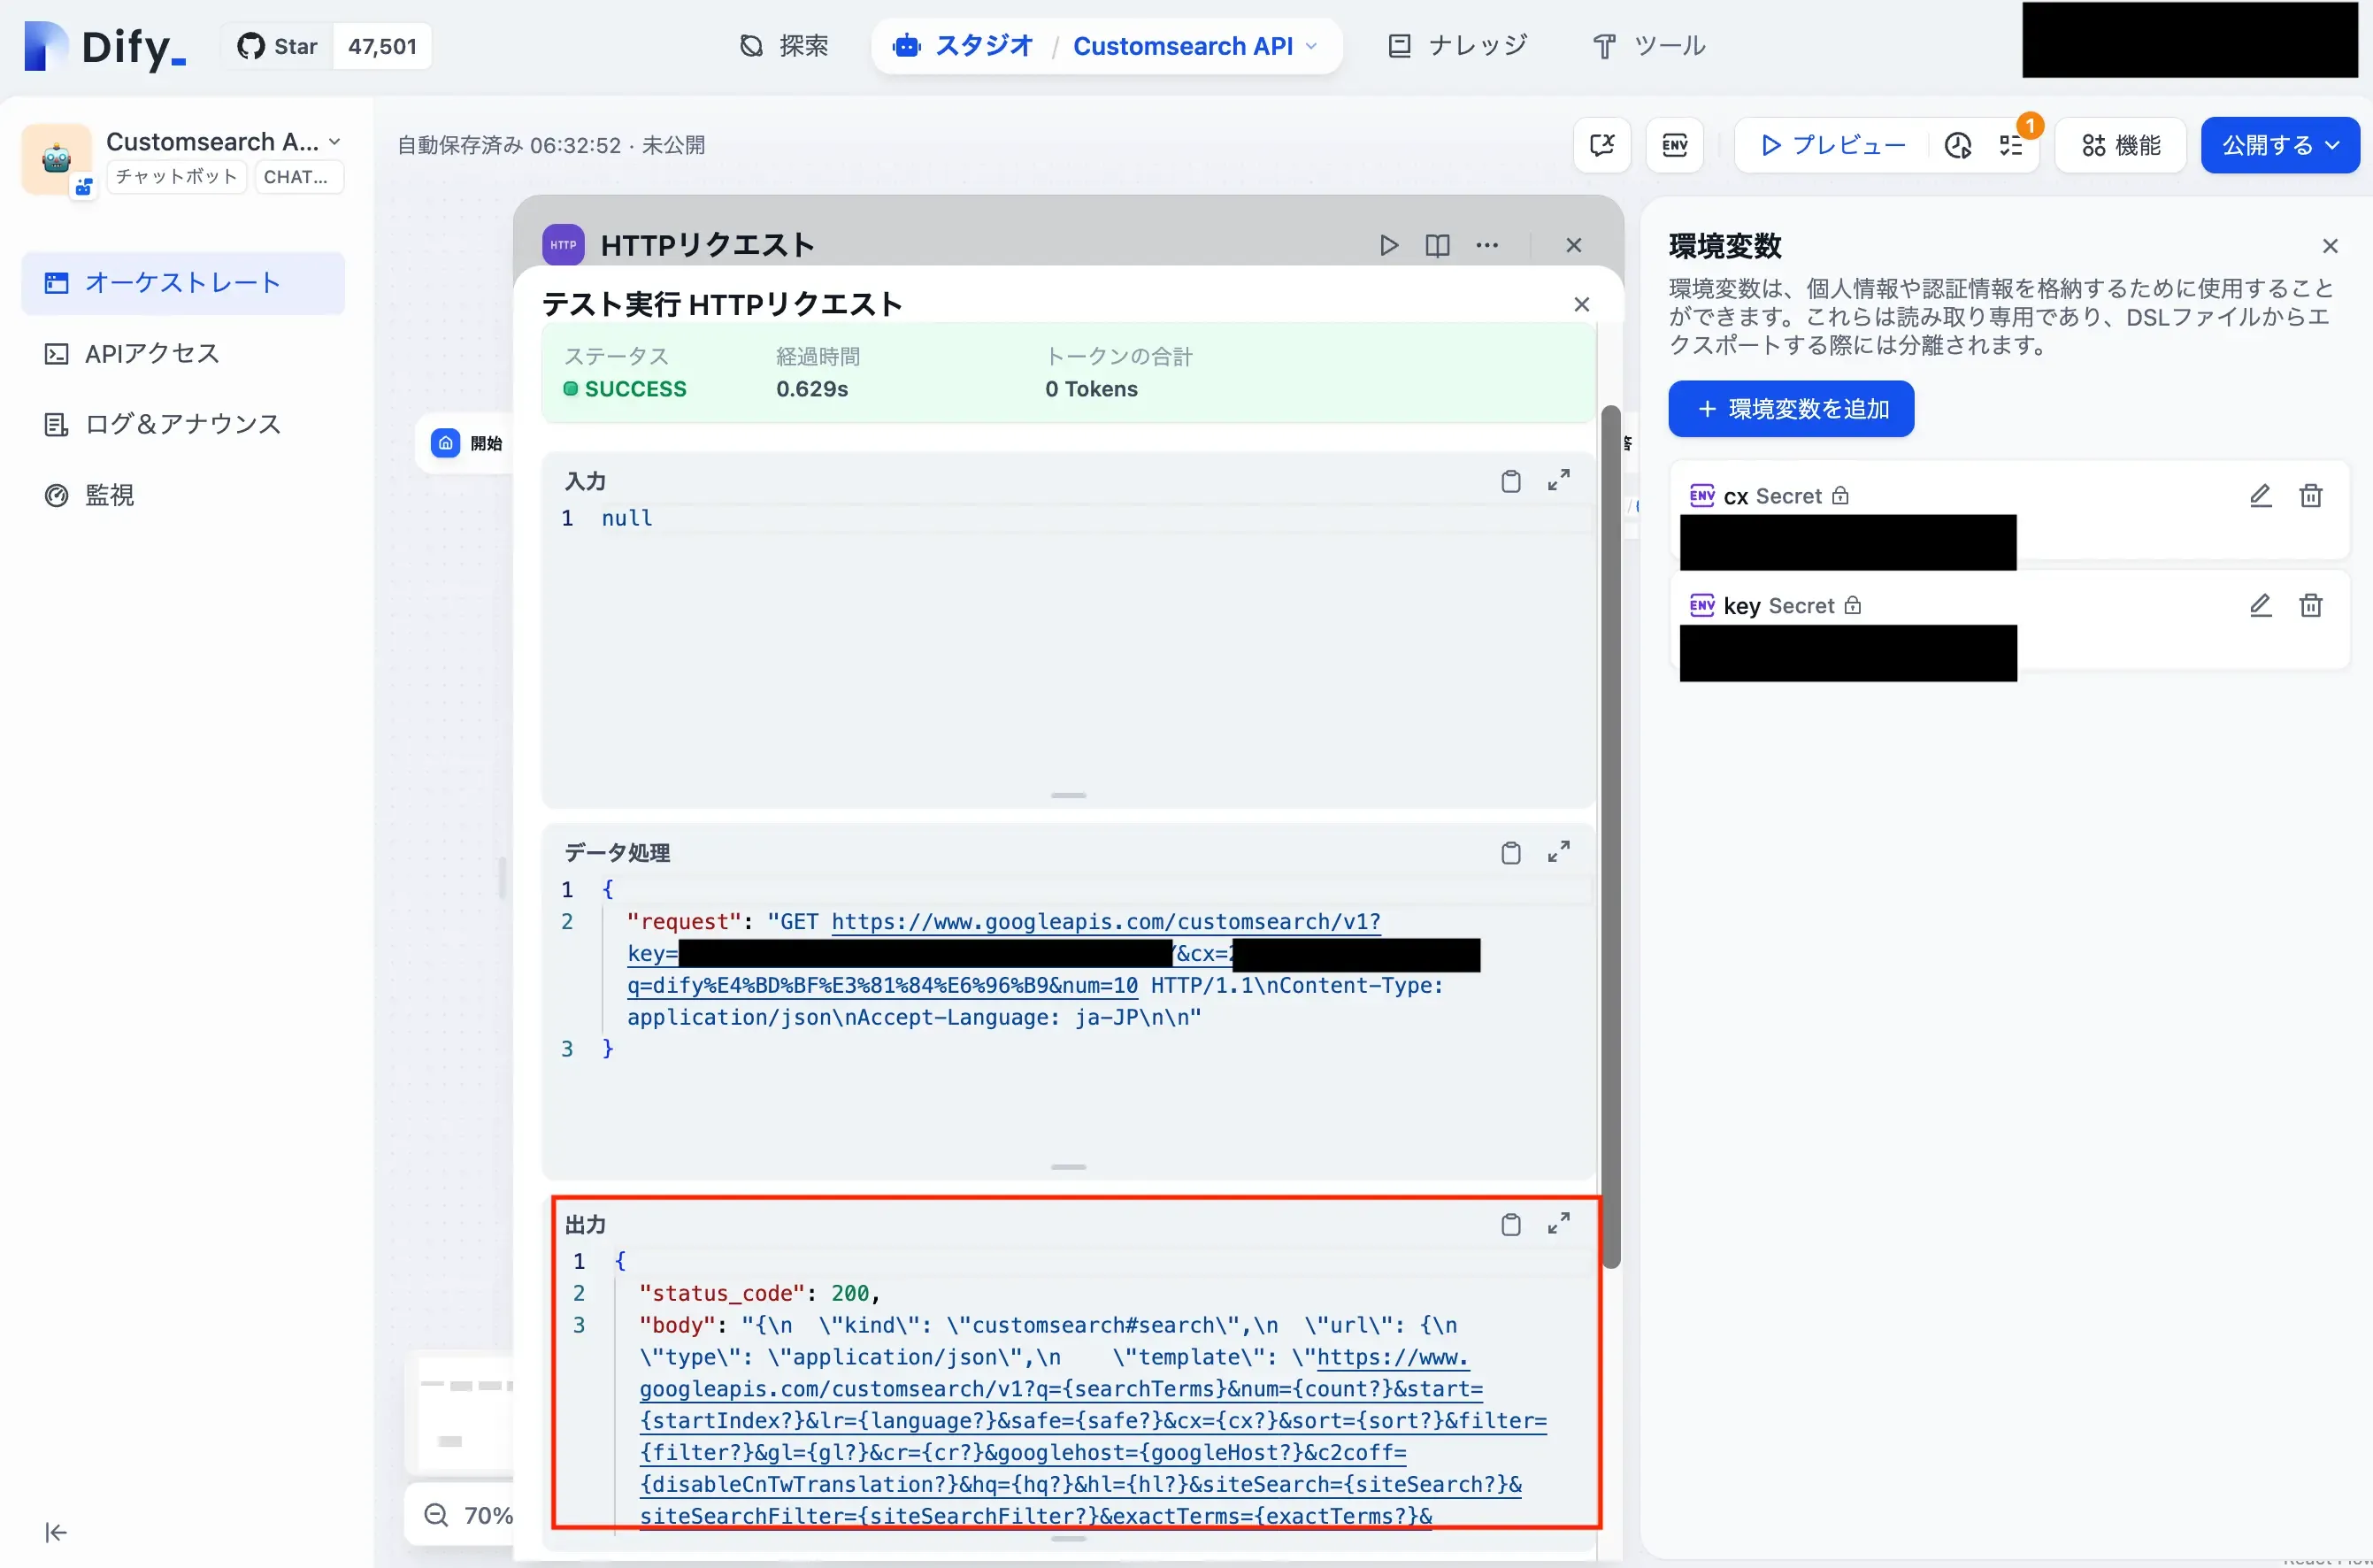Close the 環境変数 panel
The width and height of the screenshot is (2373, 1568).
pyautogui.click(x=2330, y=246)
